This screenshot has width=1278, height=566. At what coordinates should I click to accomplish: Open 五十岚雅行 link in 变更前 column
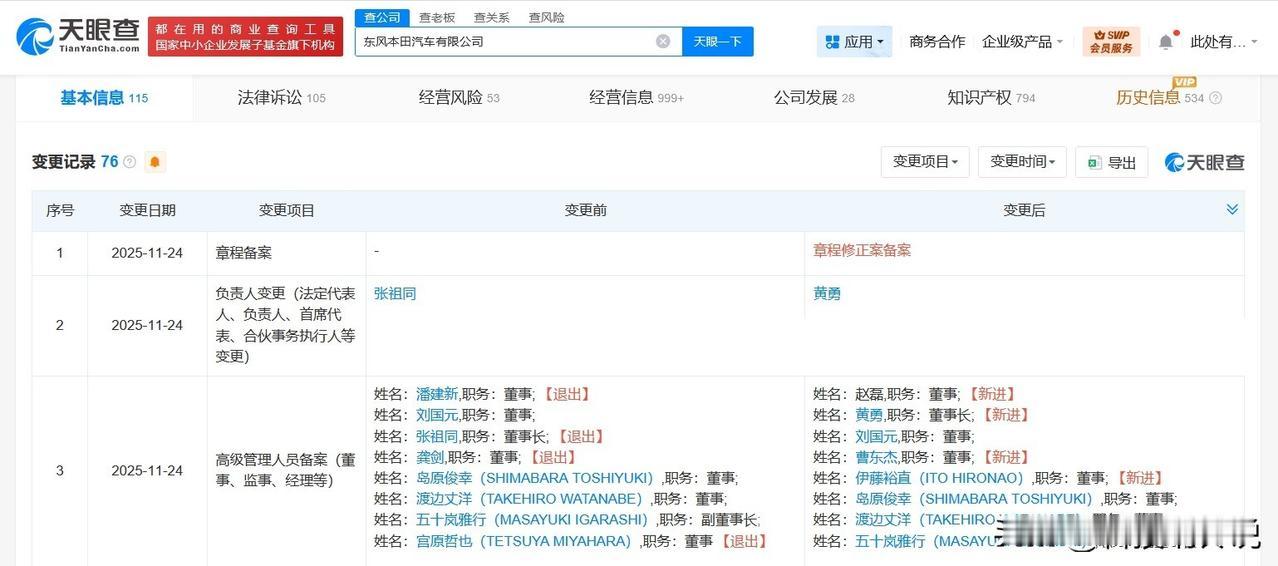point(532,520)
